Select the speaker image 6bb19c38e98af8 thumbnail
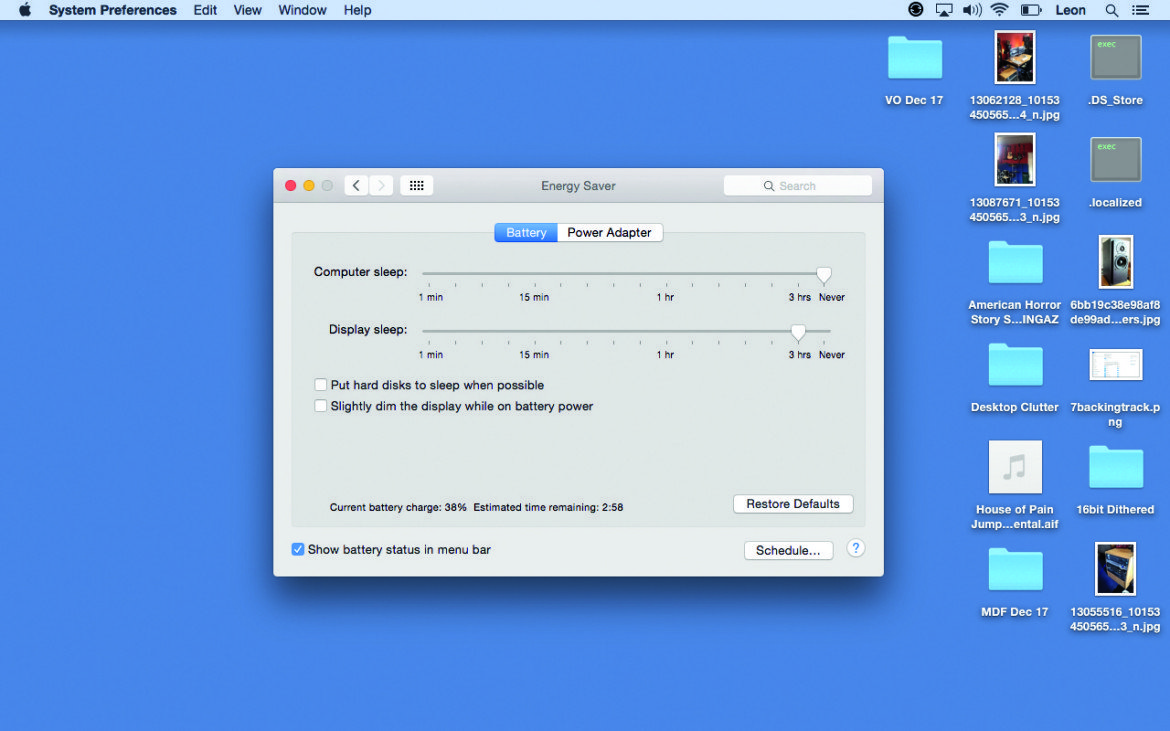 1116,262
